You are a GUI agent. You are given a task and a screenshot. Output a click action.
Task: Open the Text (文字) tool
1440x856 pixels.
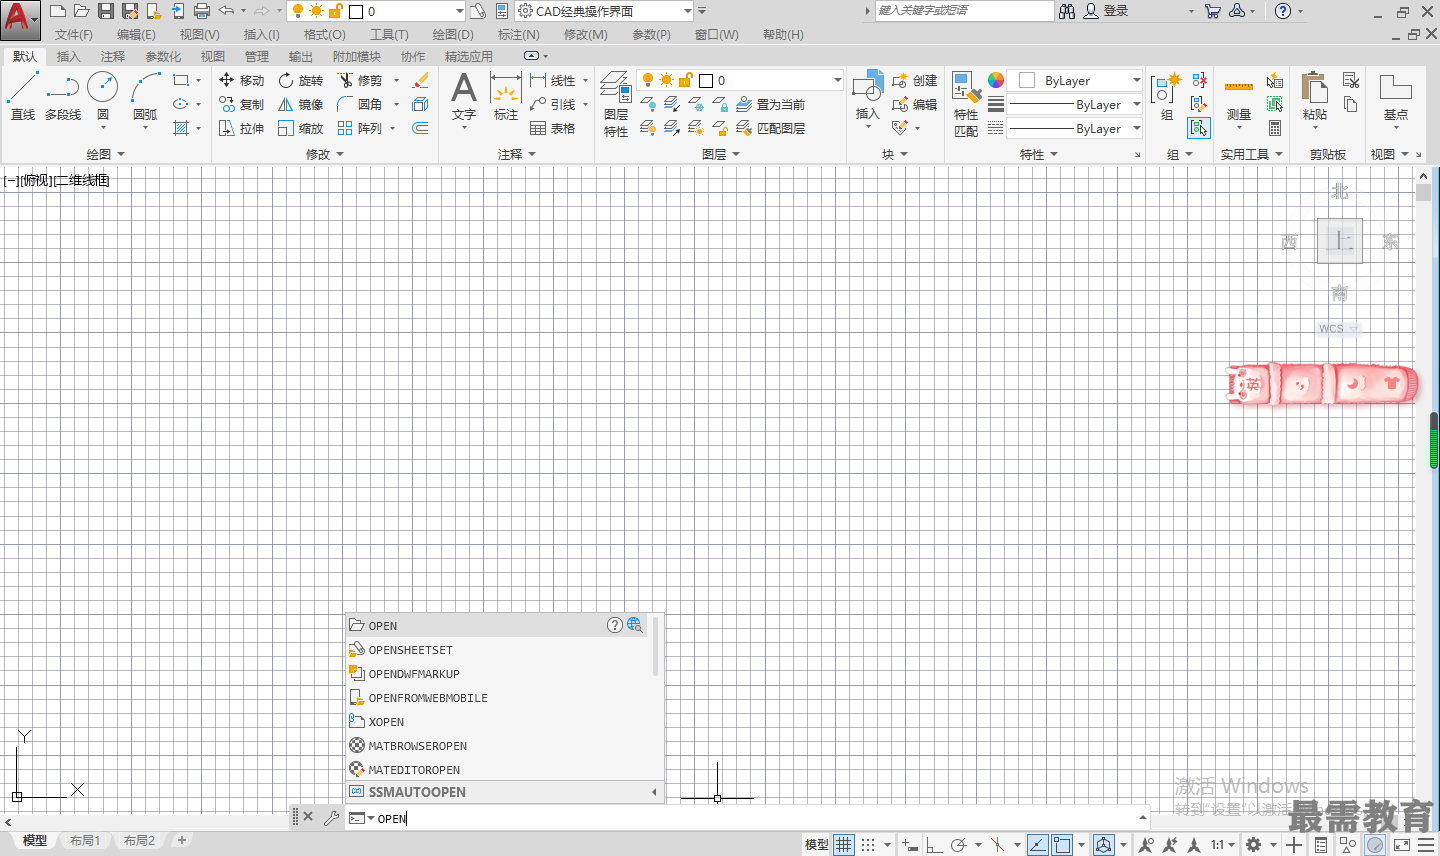464,97
